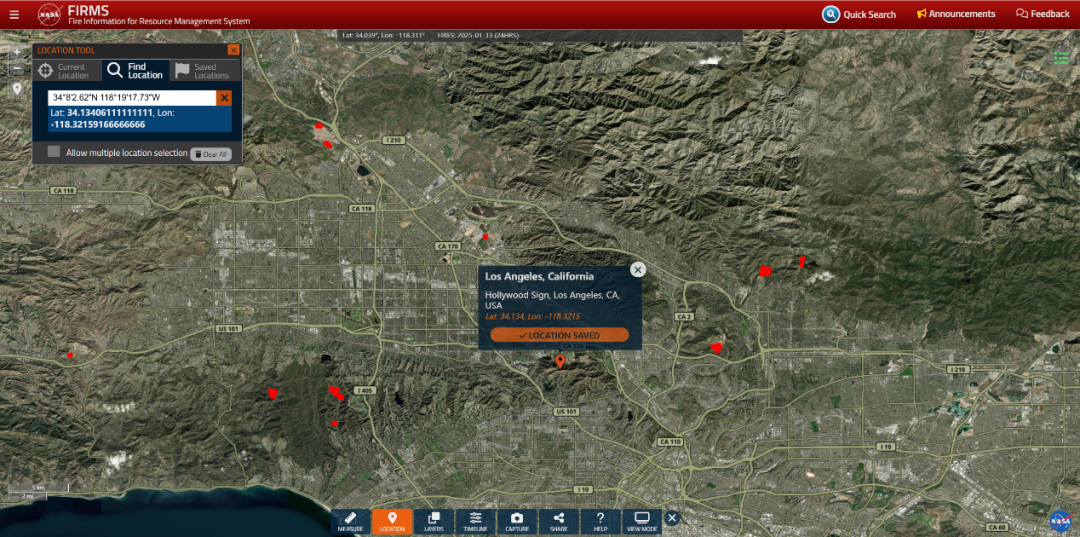1080x537 pixels.
Task: Switch to the Saved Locations tab
Action: (x=202, y=70)
